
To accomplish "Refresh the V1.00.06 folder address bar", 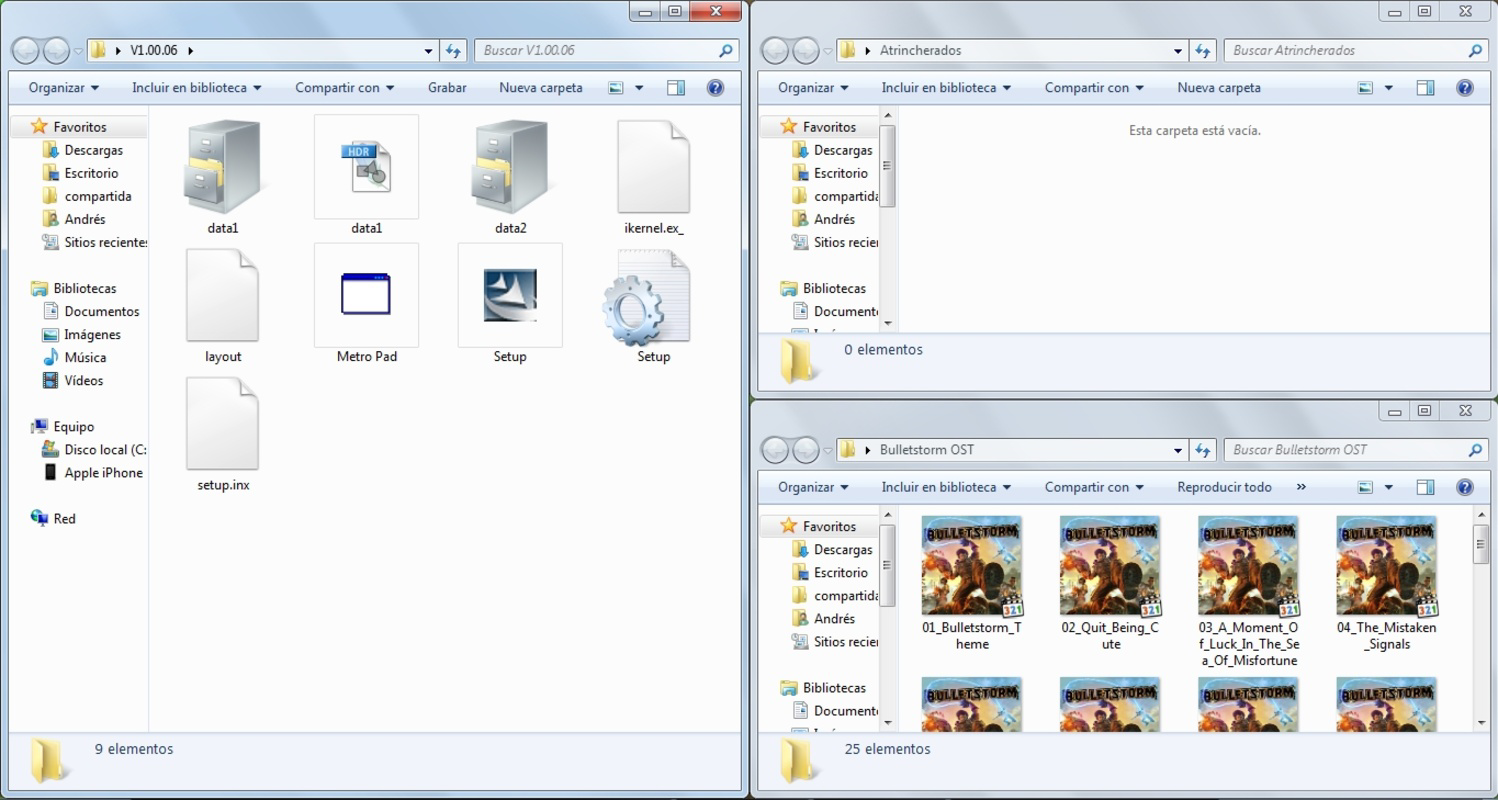I will tap(453, 50).
